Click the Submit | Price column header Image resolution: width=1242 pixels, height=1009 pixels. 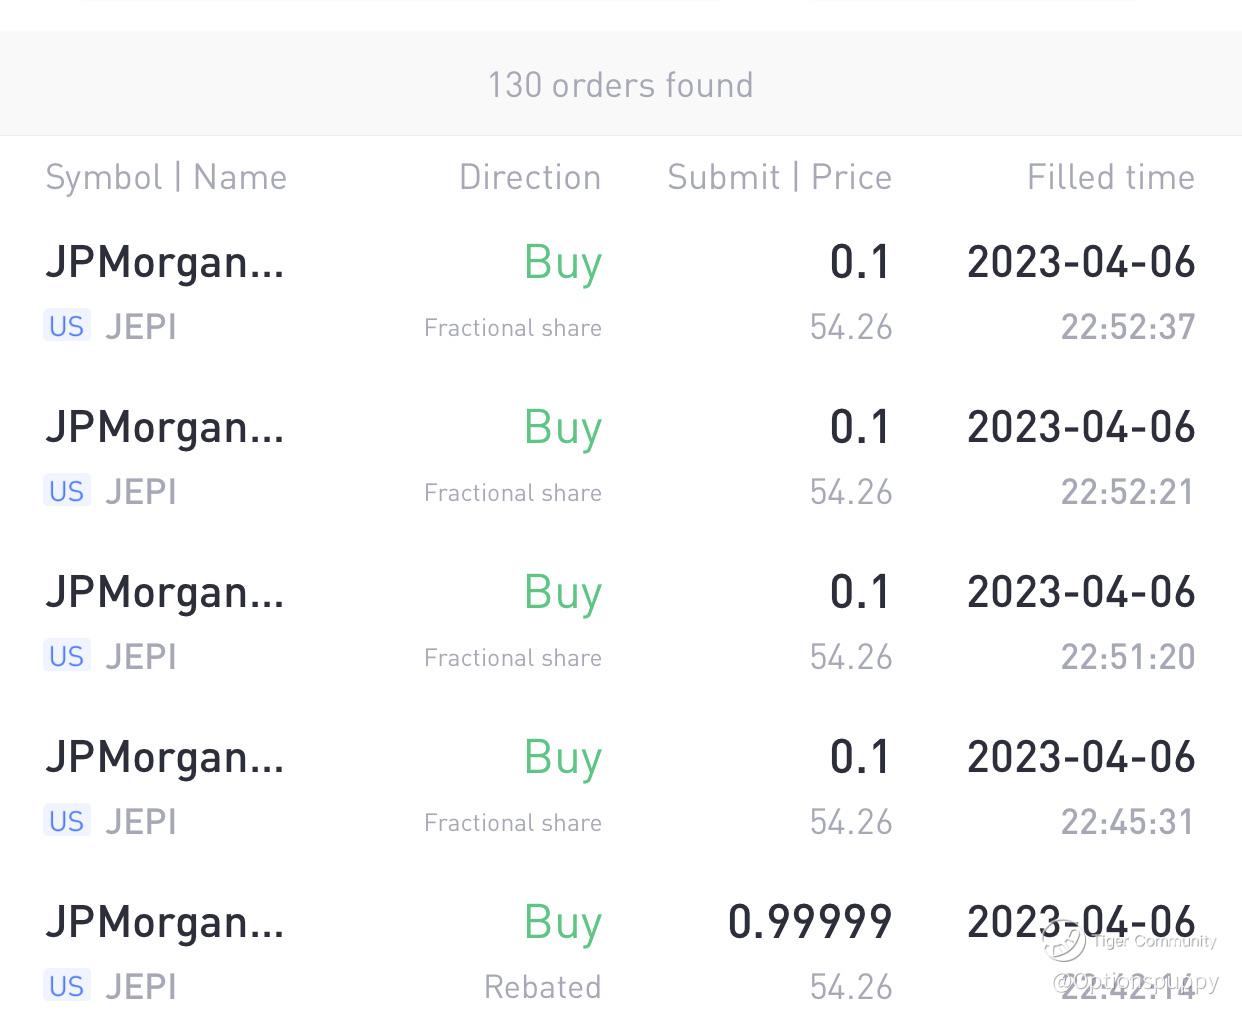tap(780, 177)
